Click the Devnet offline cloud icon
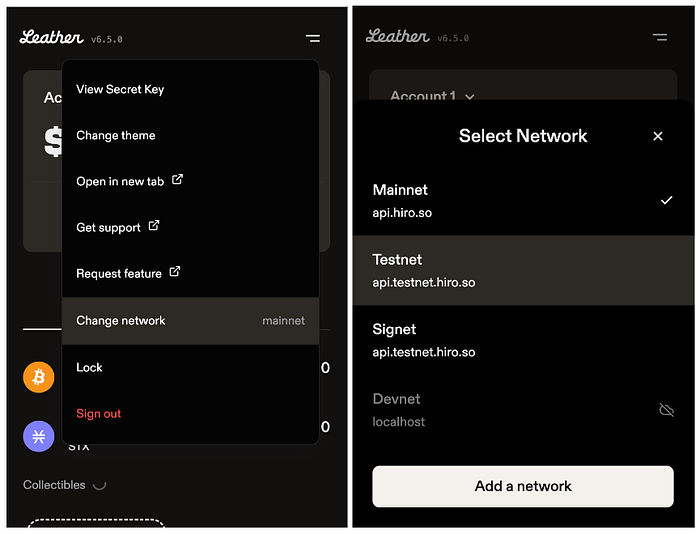This screenshot has width=700, height=534. pyautogui.click(x=667, y=410)
